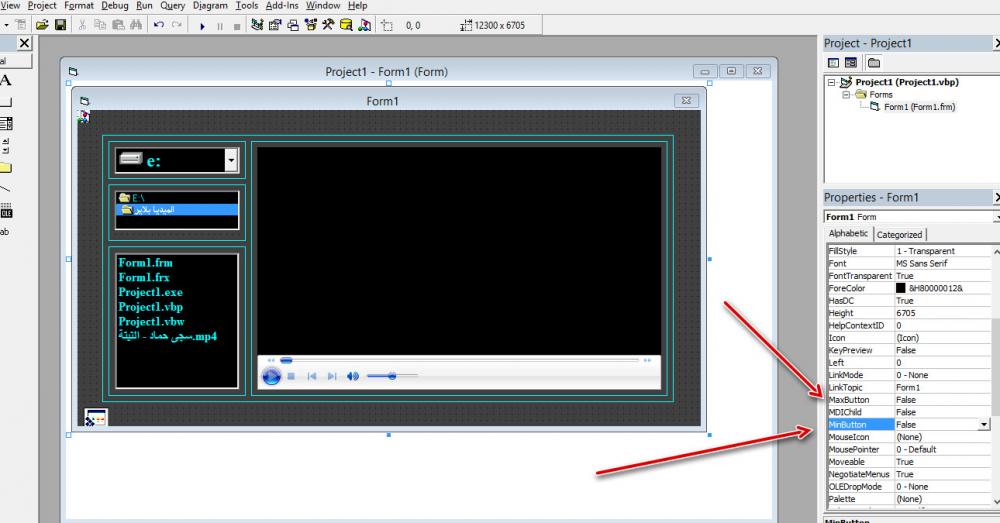The image size is (1000, 523).
Task: Click the media player Next track button
Action: tap(332, 376)
